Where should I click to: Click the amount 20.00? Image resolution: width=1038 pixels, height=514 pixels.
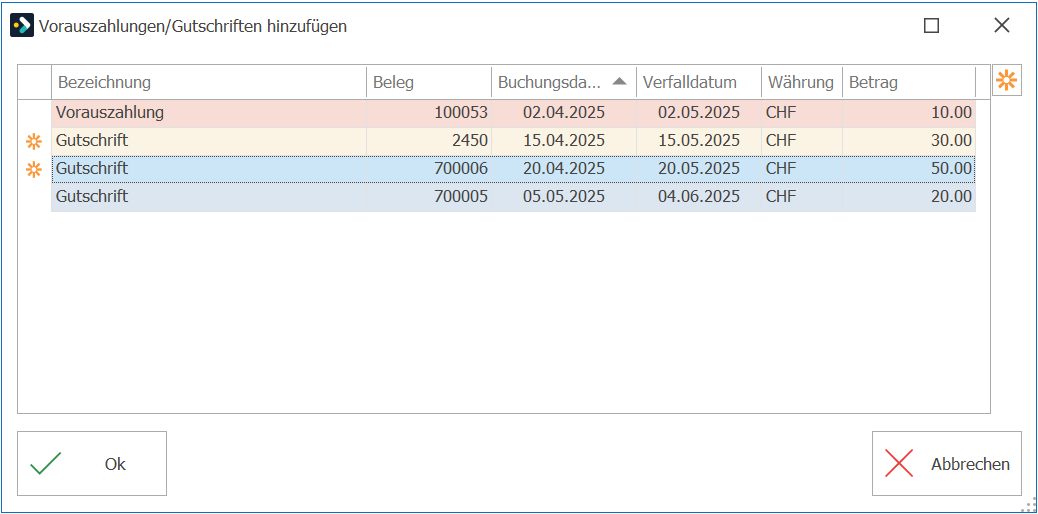point(951,197)
